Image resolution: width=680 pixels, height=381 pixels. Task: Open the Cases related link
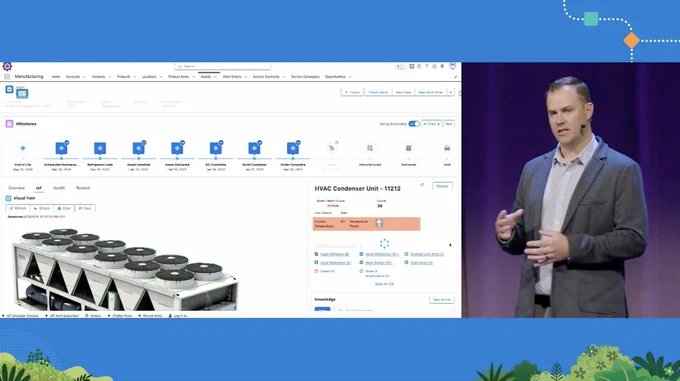pos(327,271)
